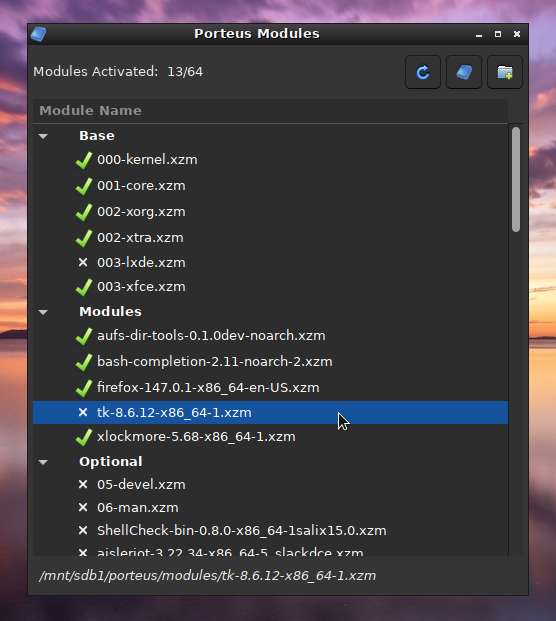This screenshot has width=556, height=621.
Task: Collapse the Modules group arrow
Action: click(43, 312)
